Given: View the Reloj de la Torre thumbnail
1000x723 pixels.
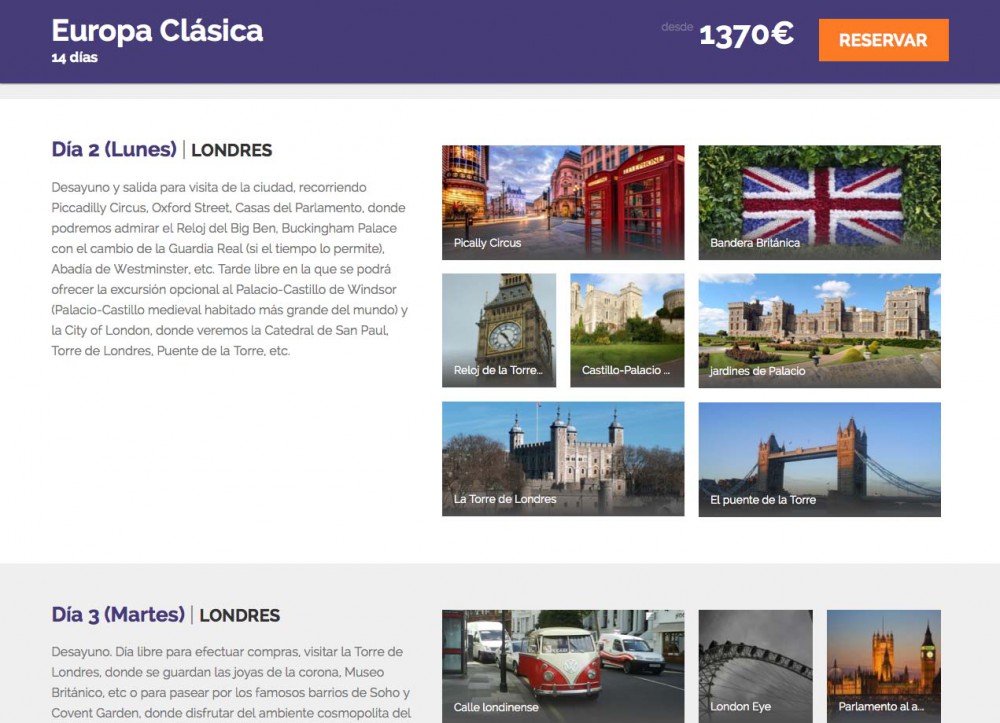Looking at the screenshot, I should pos(499,330).
